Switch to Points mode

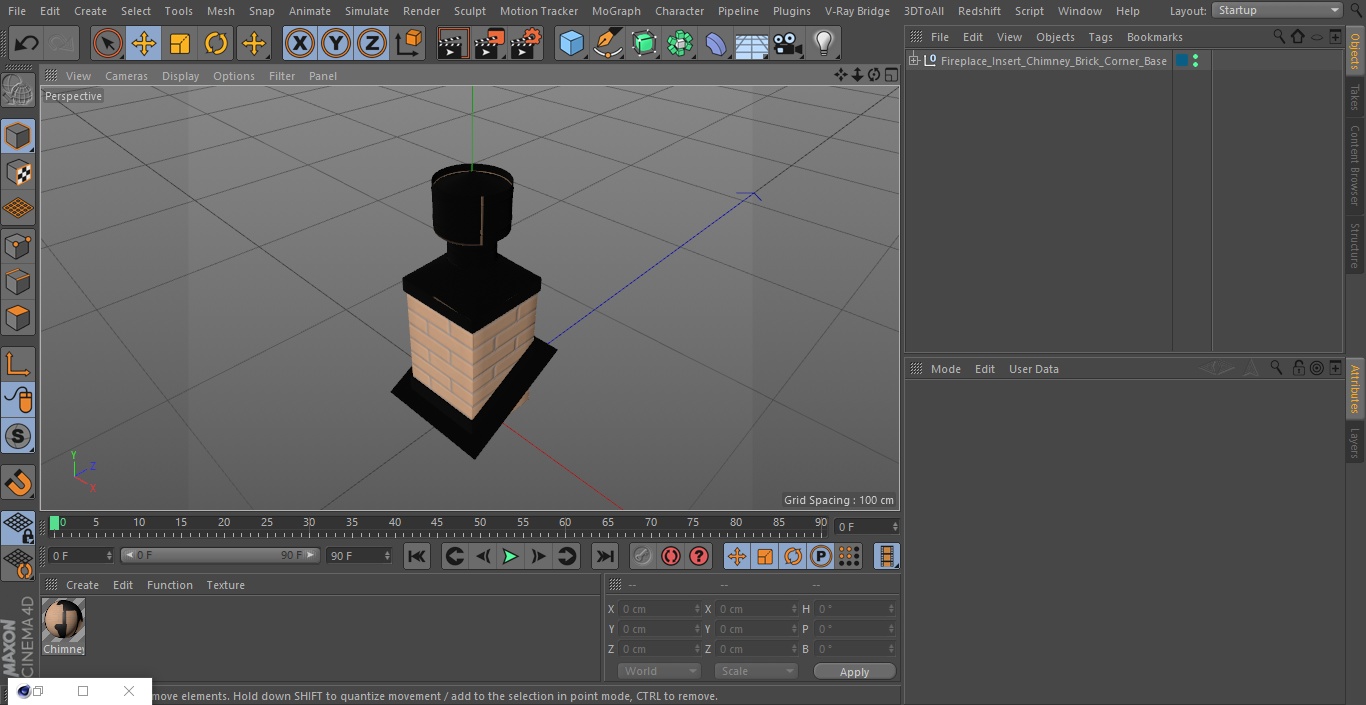coord(18,245)
